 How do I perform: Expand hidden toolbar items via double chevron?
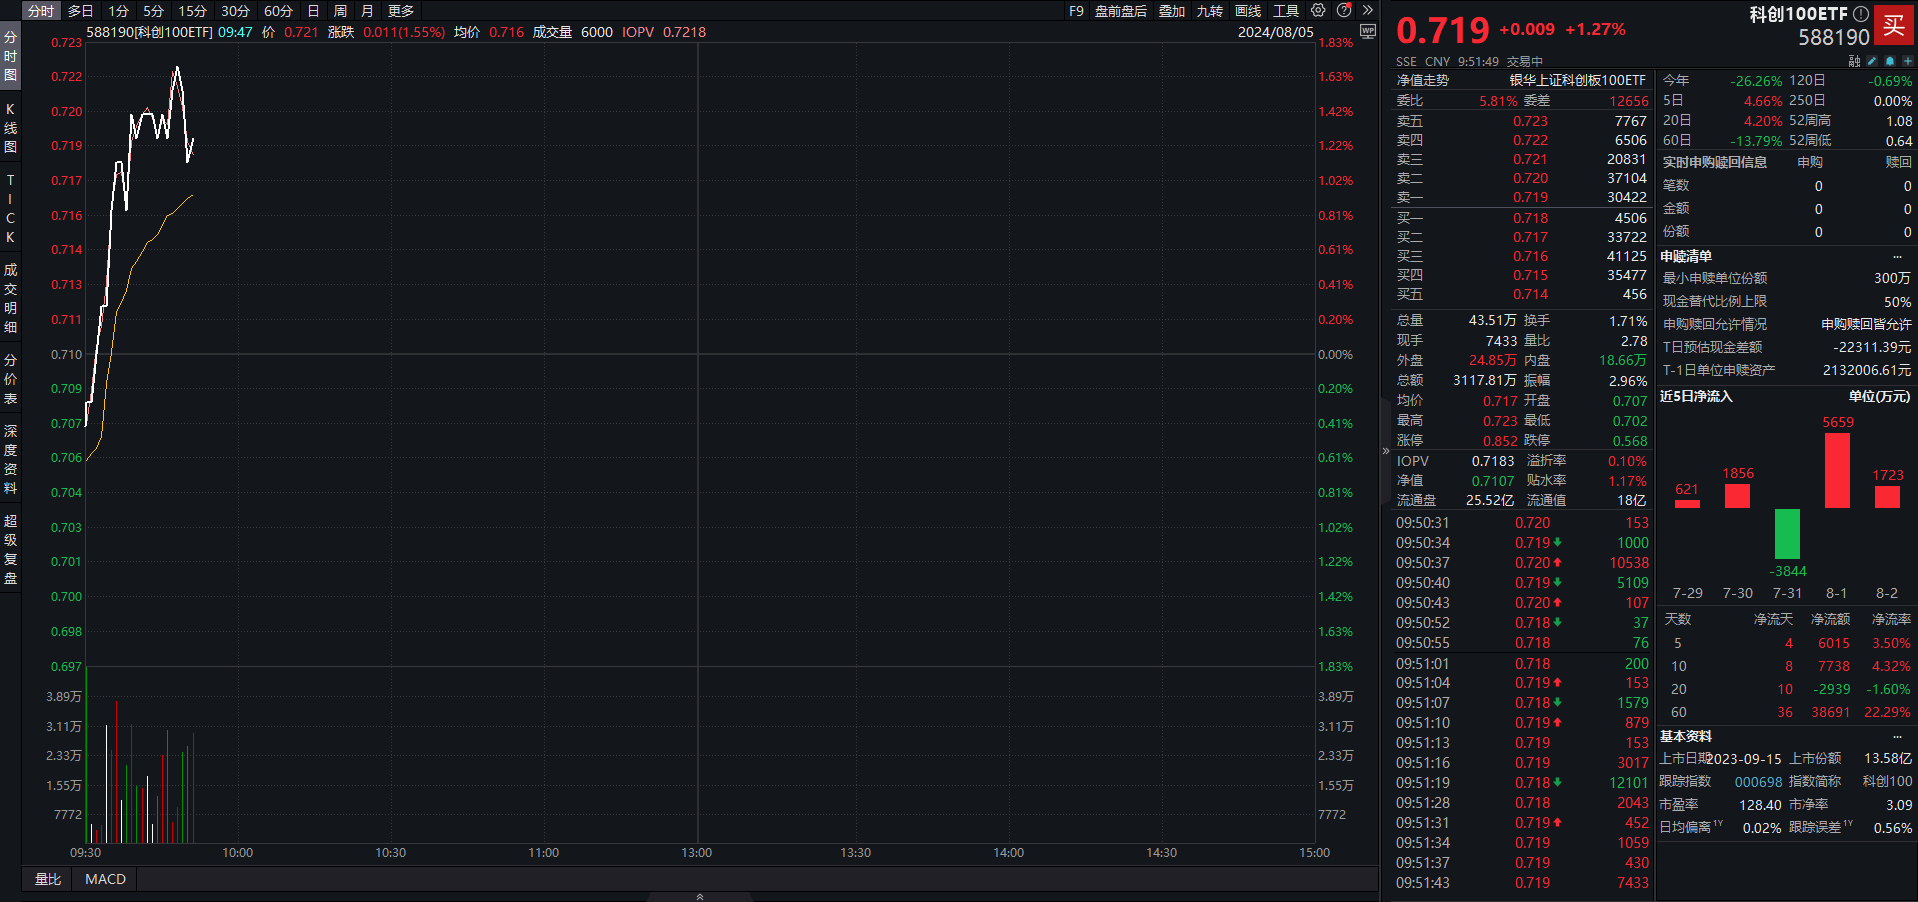1366,10
